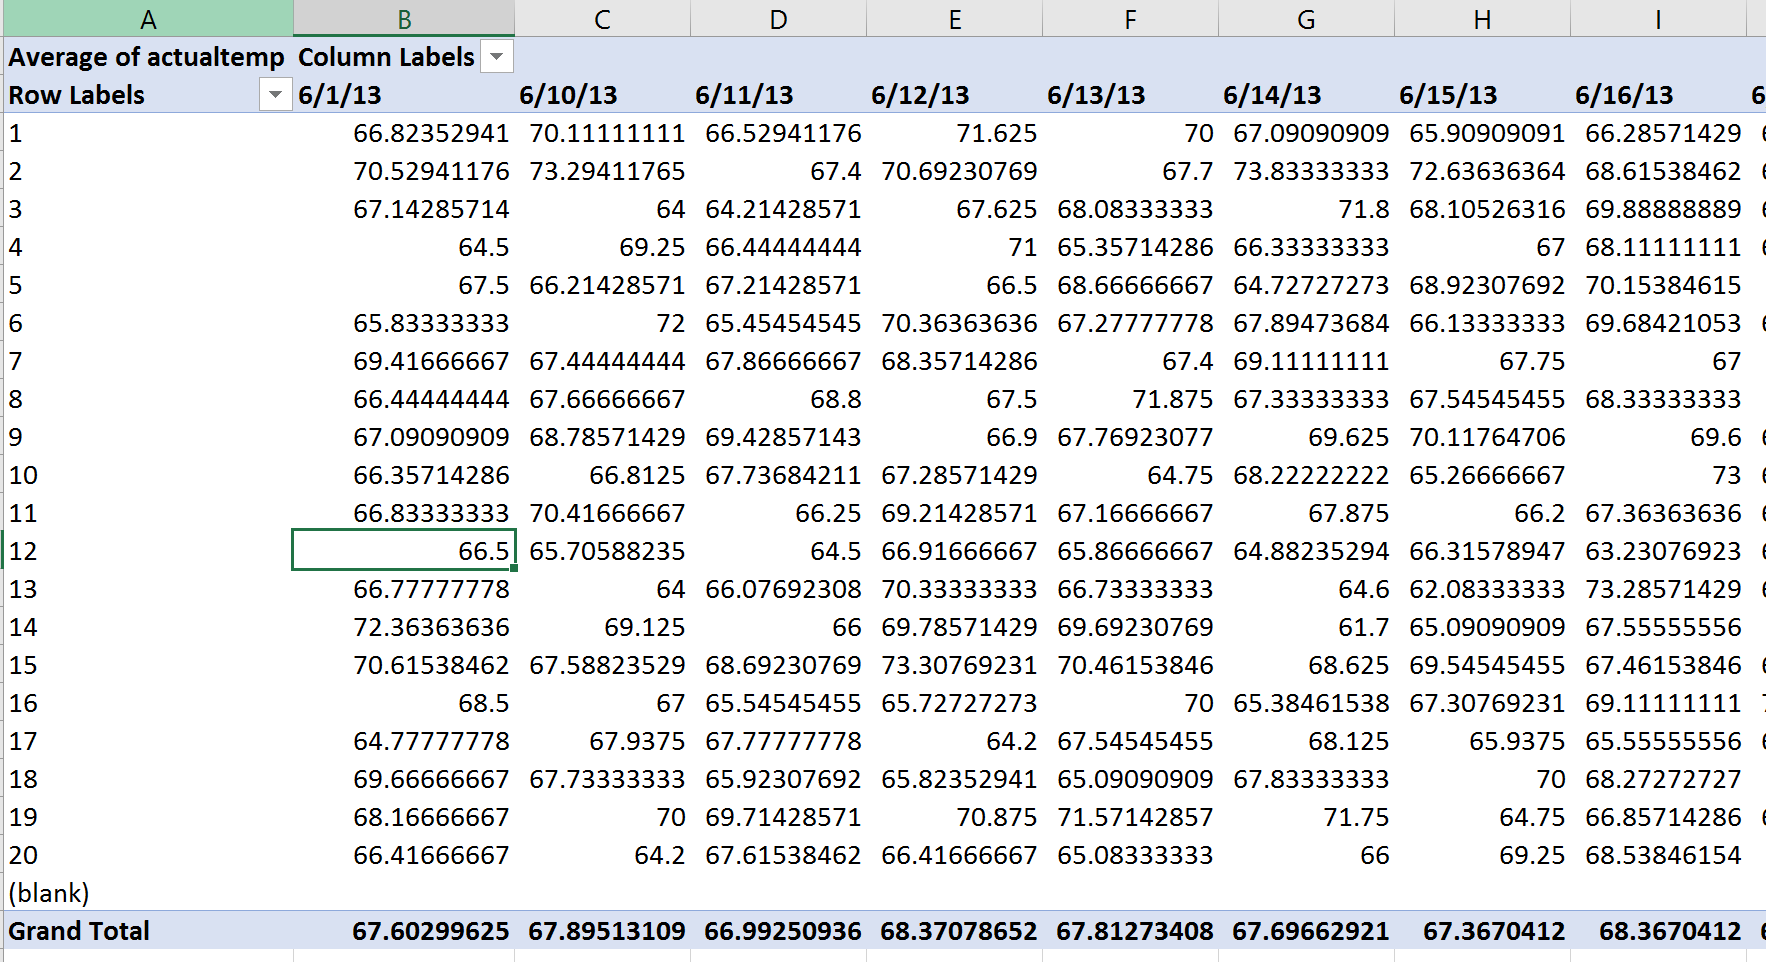Click the 'Row Labels' text cell
The image size is (1766, 962).
tap(77, 95)
